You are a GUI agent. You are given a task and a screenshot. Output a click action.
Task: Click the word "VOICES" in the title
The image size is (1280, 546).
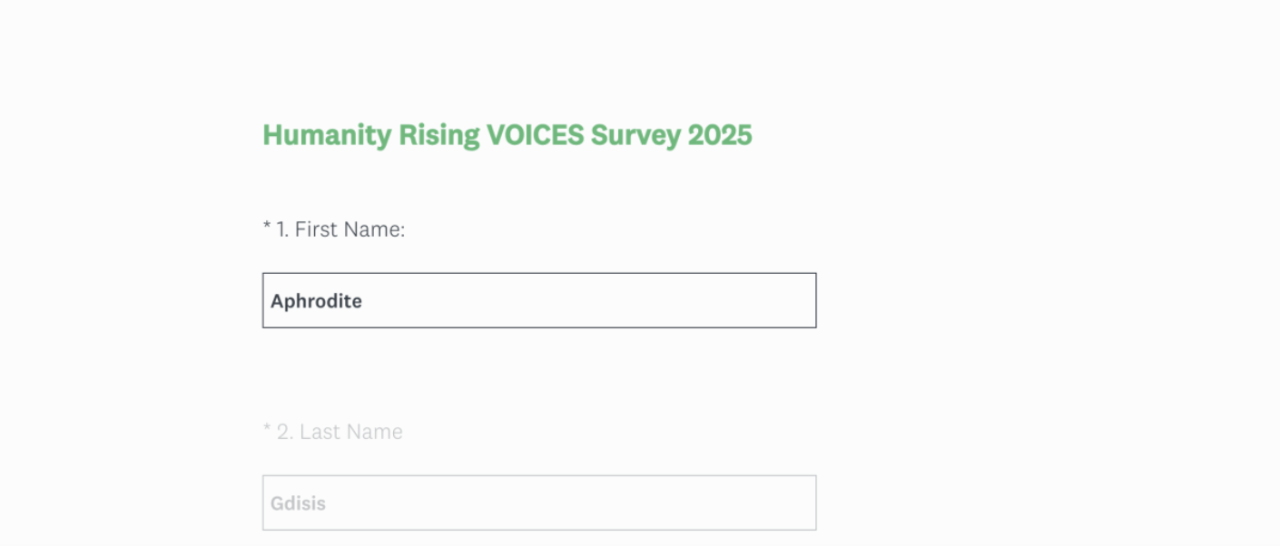click(x=534, y=135)
